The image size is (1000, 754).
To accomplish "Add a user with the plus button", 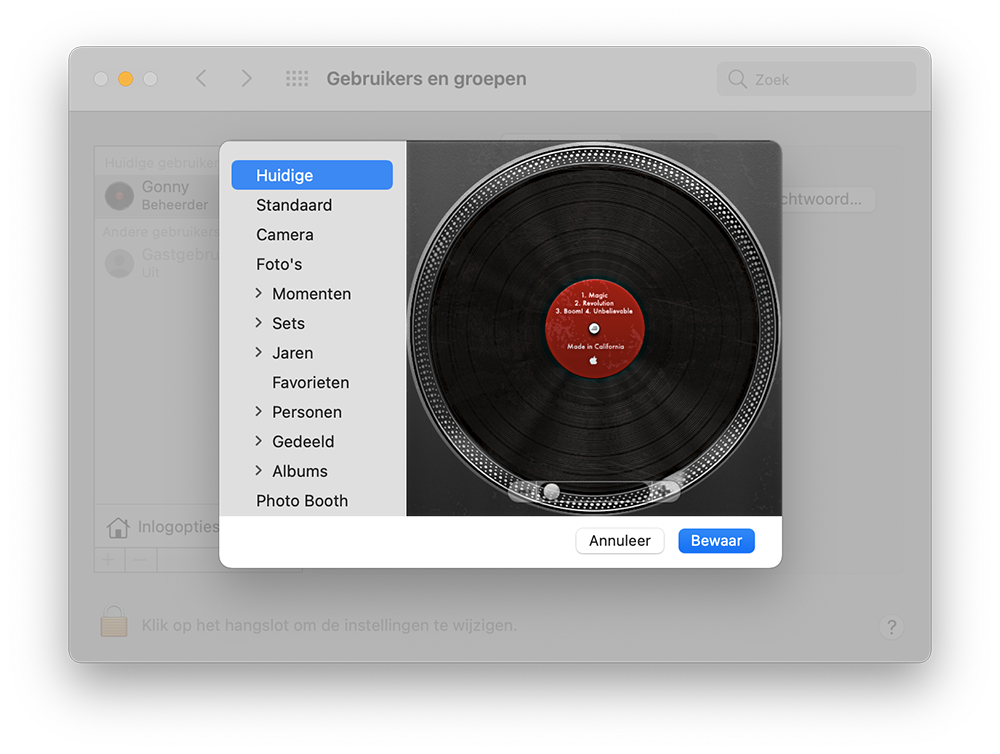I will click(x=109, y=560).
